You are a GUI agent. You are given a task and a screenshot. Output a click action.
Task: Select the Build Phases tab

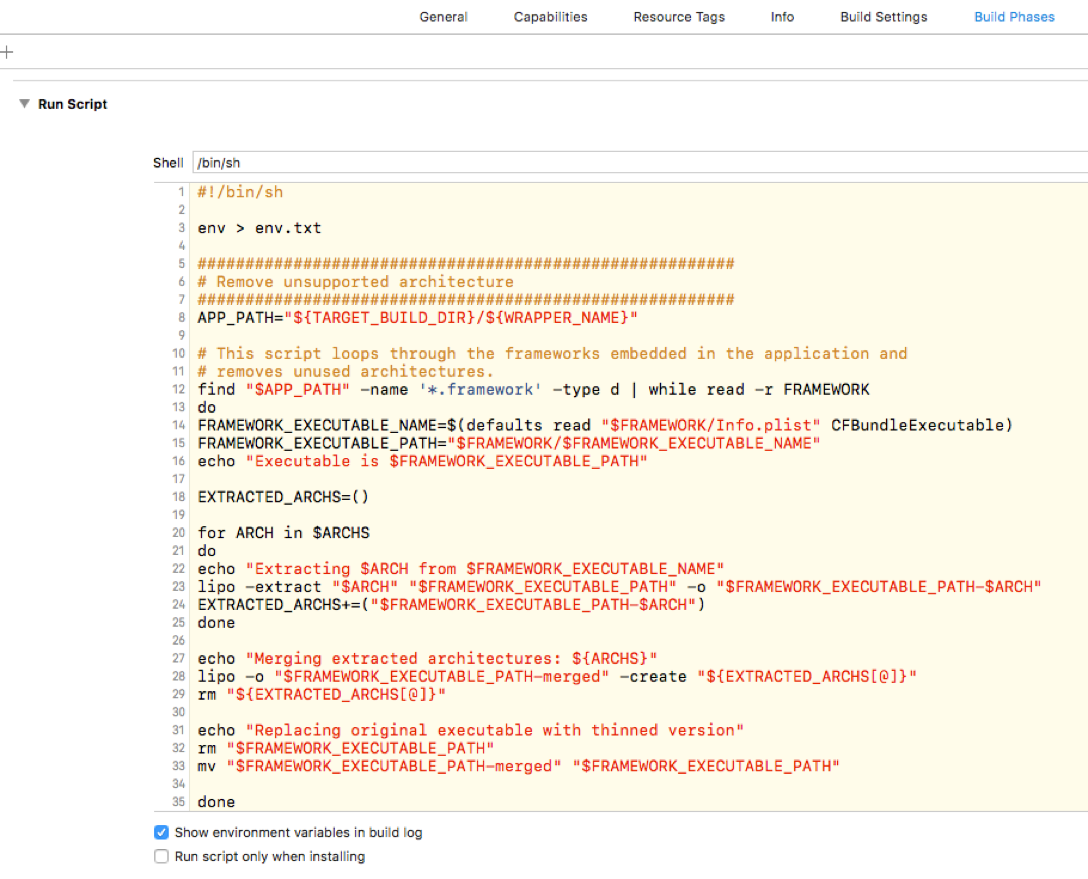tap(1014, 17)
